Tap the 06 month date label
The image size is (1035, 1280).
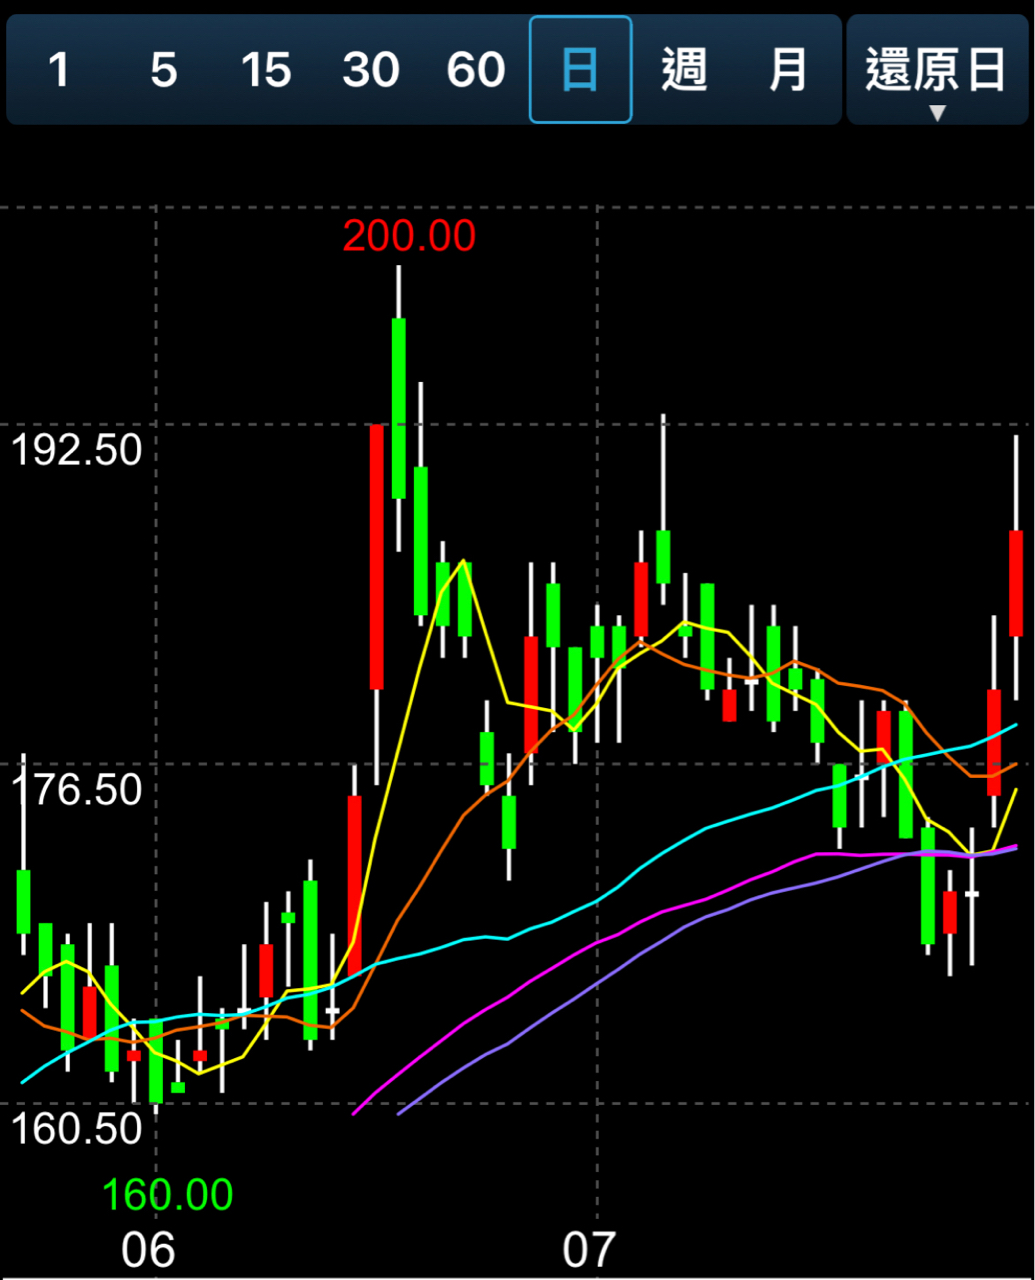point(148,1250)
